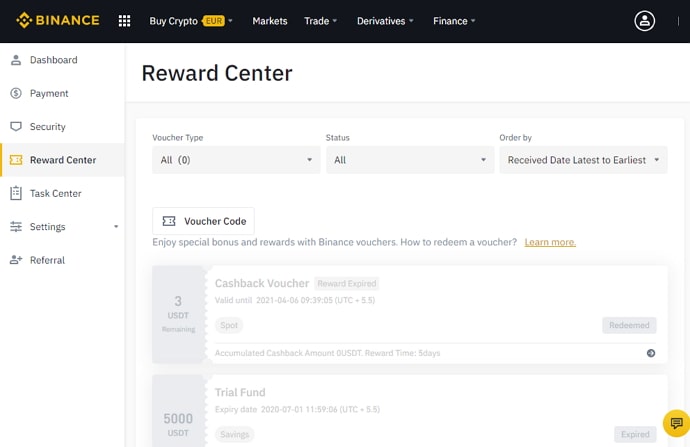This screenshot has width=690, height=447.
Task: Click the Redeemed button on Cashback Voucher
Action: click(x=629, y=325)
